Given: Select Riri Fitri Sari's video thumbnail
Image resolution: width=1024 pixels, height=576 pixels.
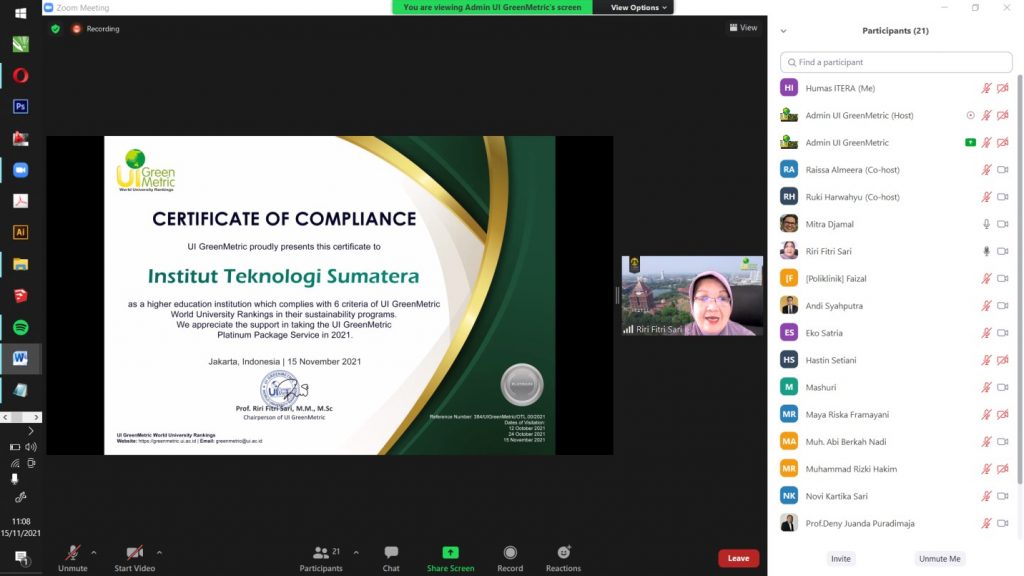Looking at the screenshot, I should coord(692,295).
